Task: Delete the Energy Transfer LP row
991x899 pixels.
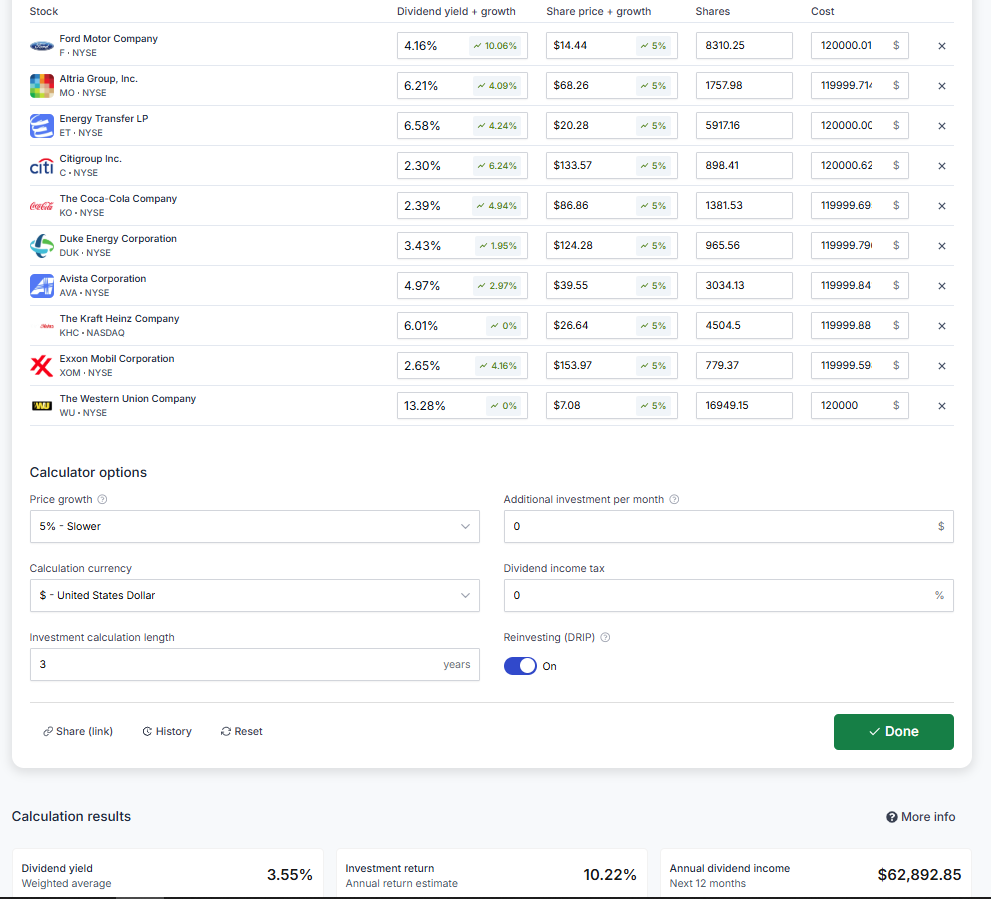Action: tap(941, 126)
